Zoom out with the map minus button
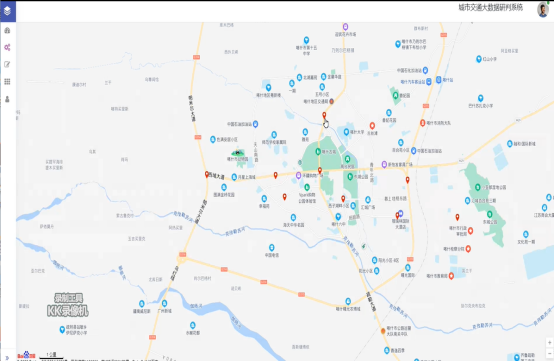 point(549,353)
